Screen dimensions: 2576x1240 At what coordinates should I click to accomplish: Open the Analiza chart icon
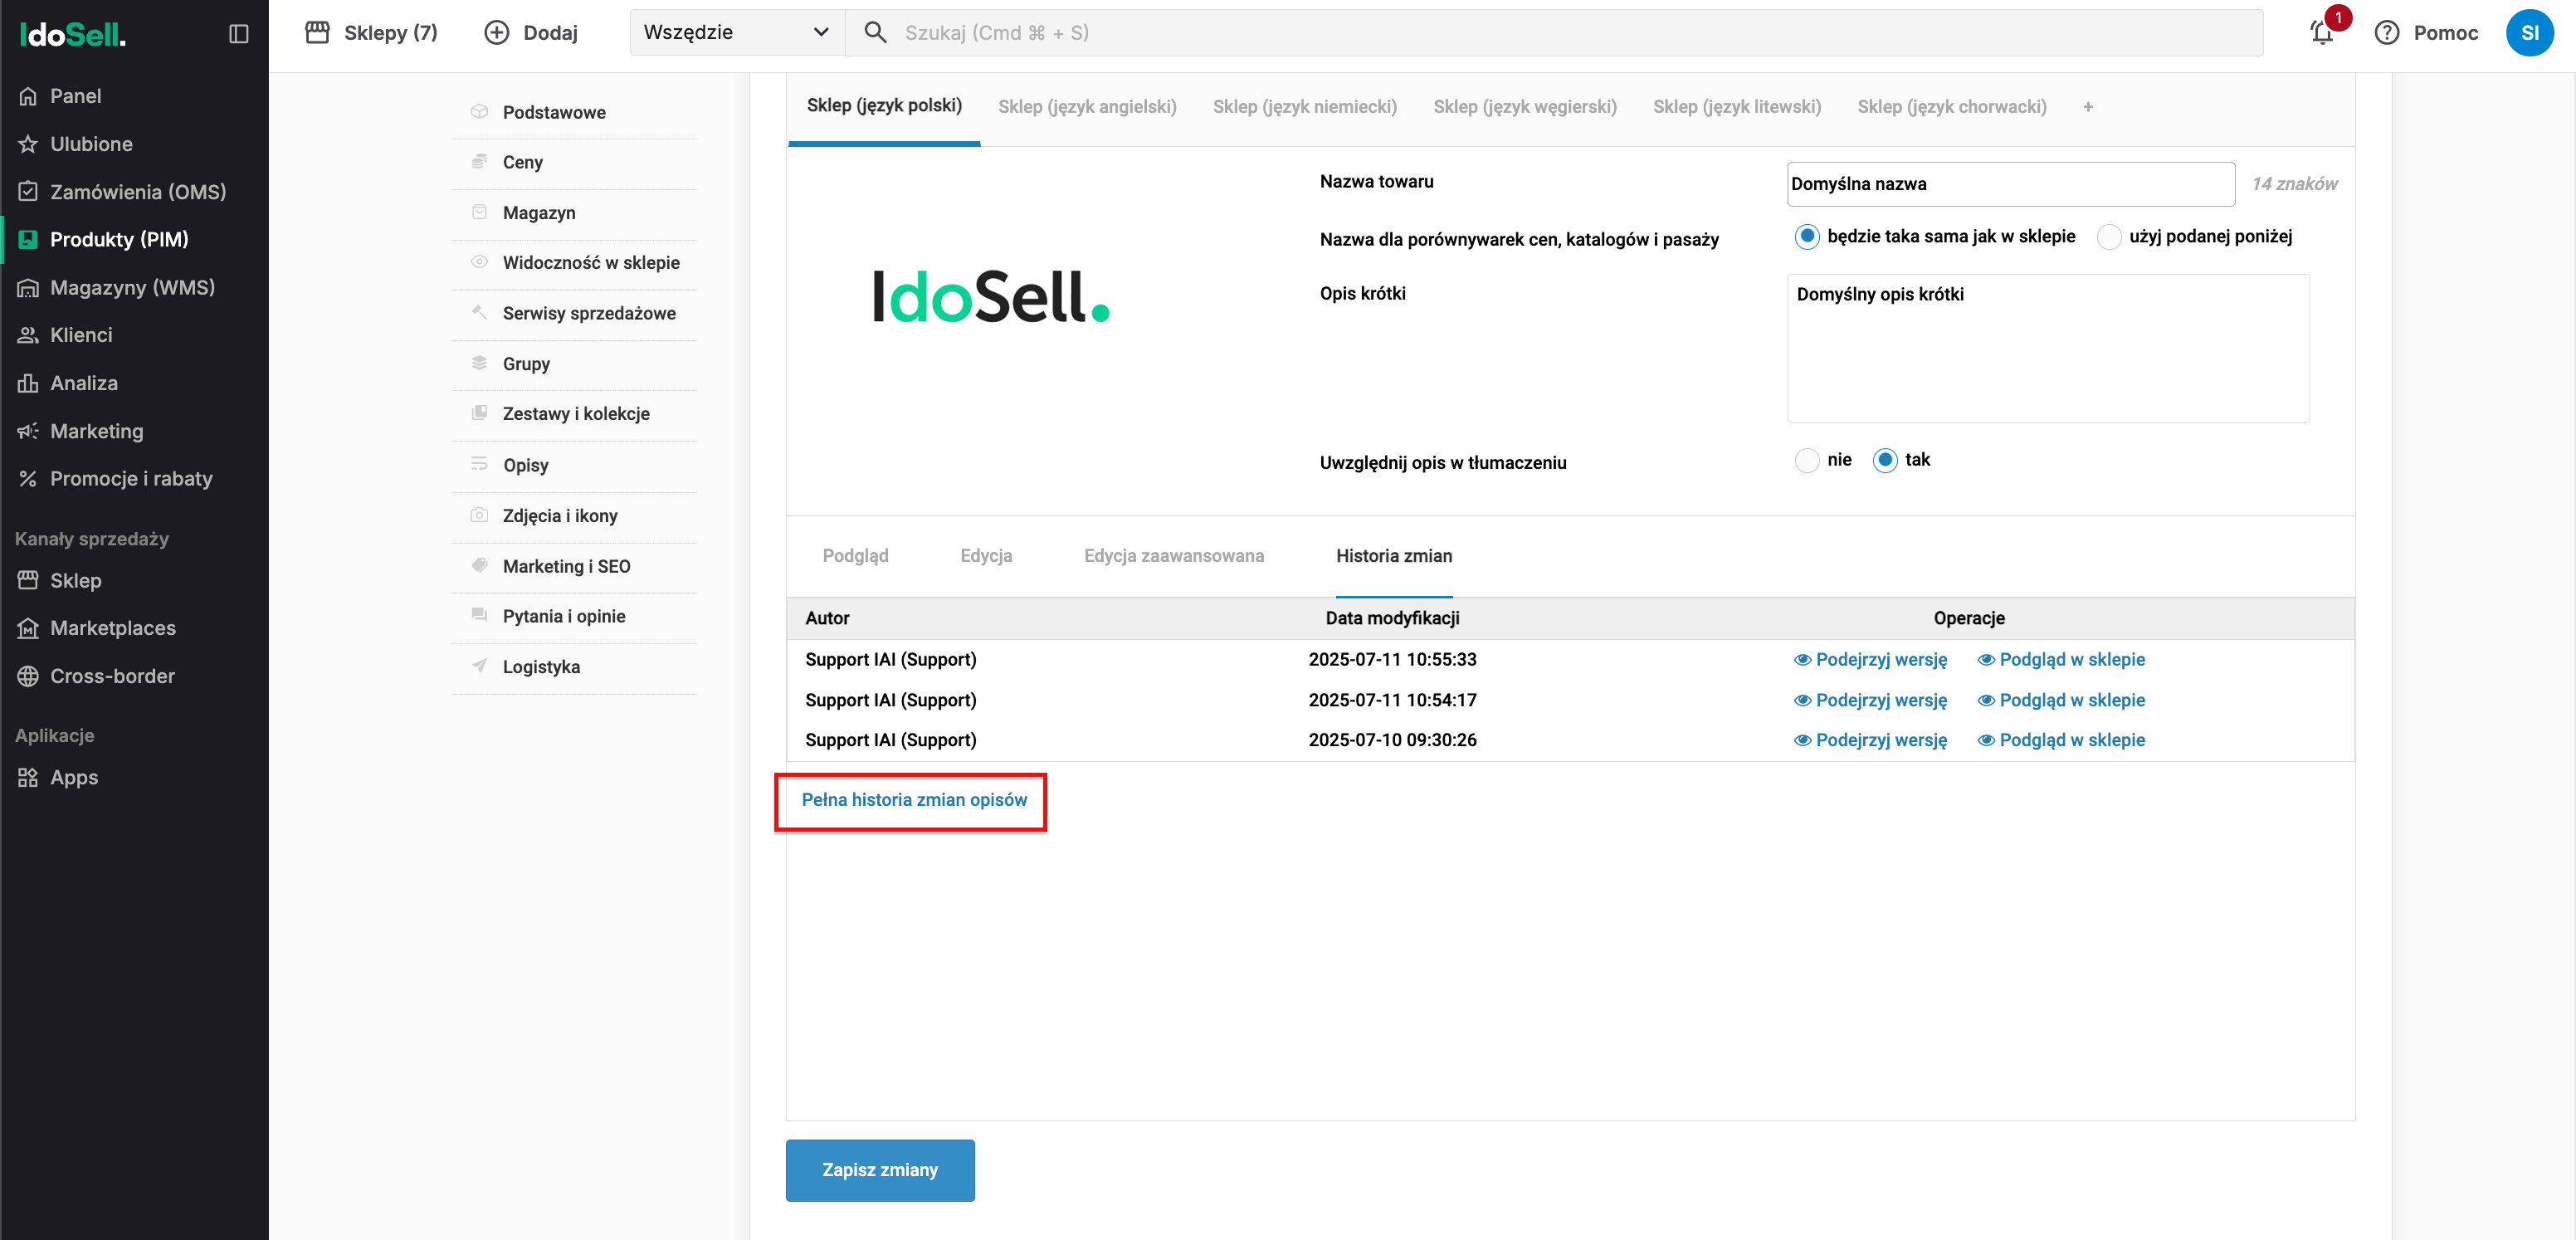coord(28,383)
